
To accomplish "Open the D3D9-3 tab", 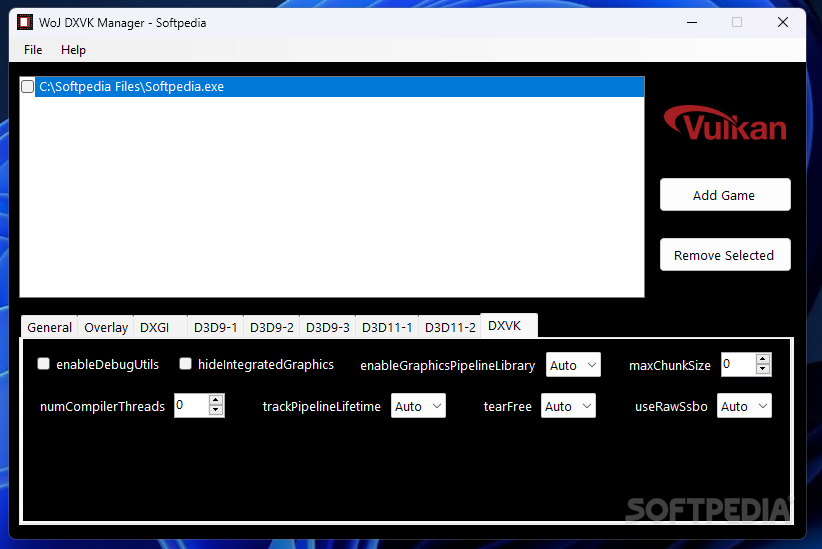I will click(x=328, y=327).
